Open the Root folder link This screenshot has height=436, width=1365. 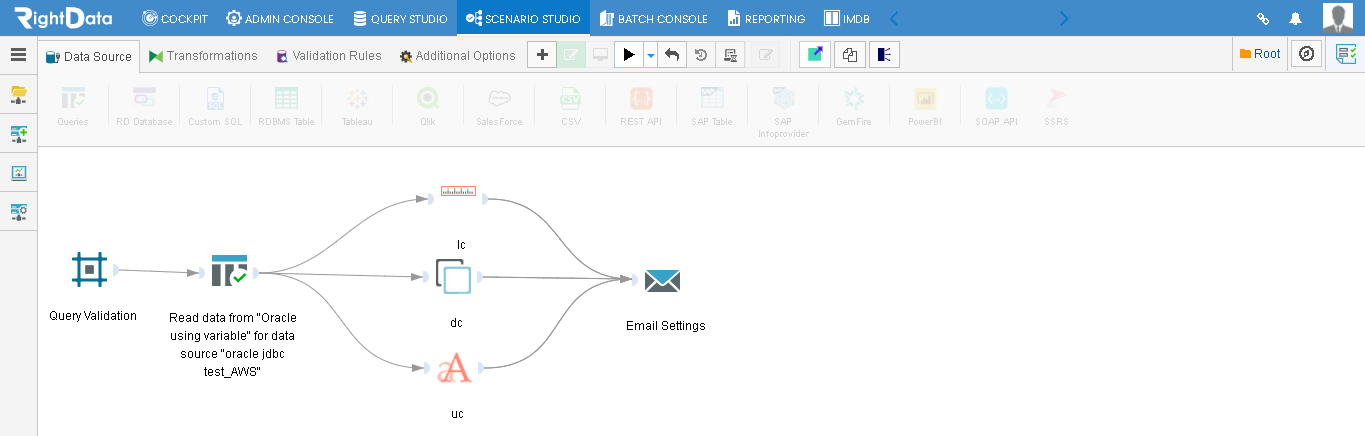[x=1259, y=54]
